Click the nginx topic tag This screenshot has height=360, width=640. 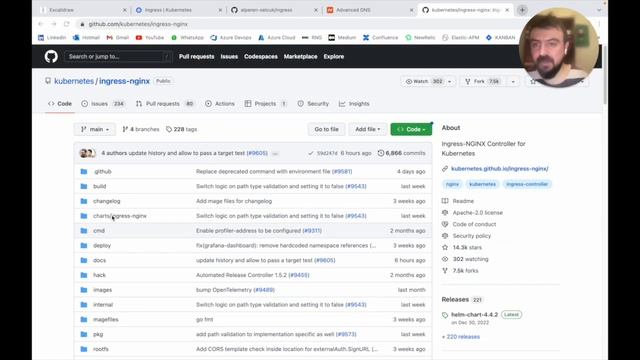pos(452,184)
